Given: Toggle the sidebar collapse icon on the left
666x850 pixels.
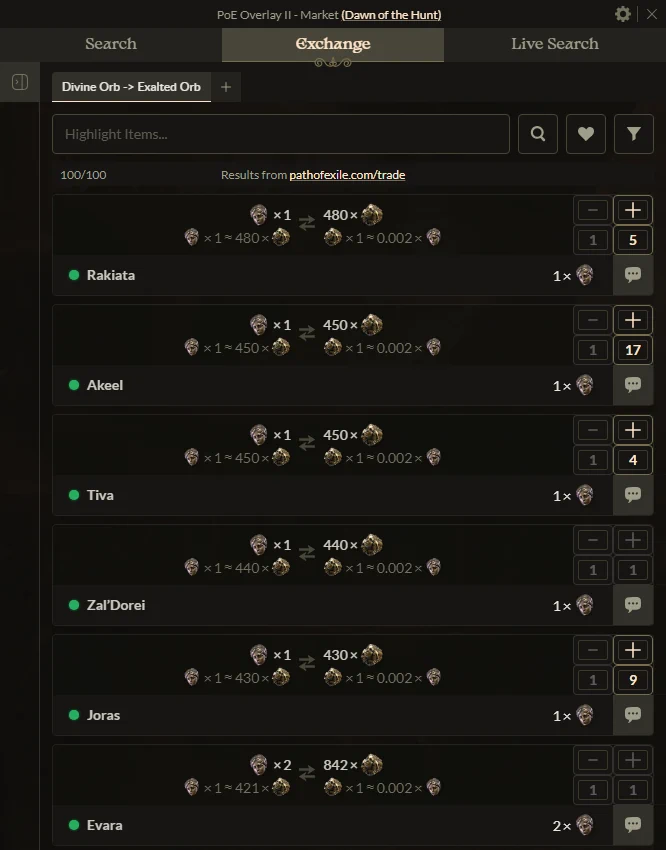Looking at the screenshot, I should pyautogui.click(x=19, y=81).
